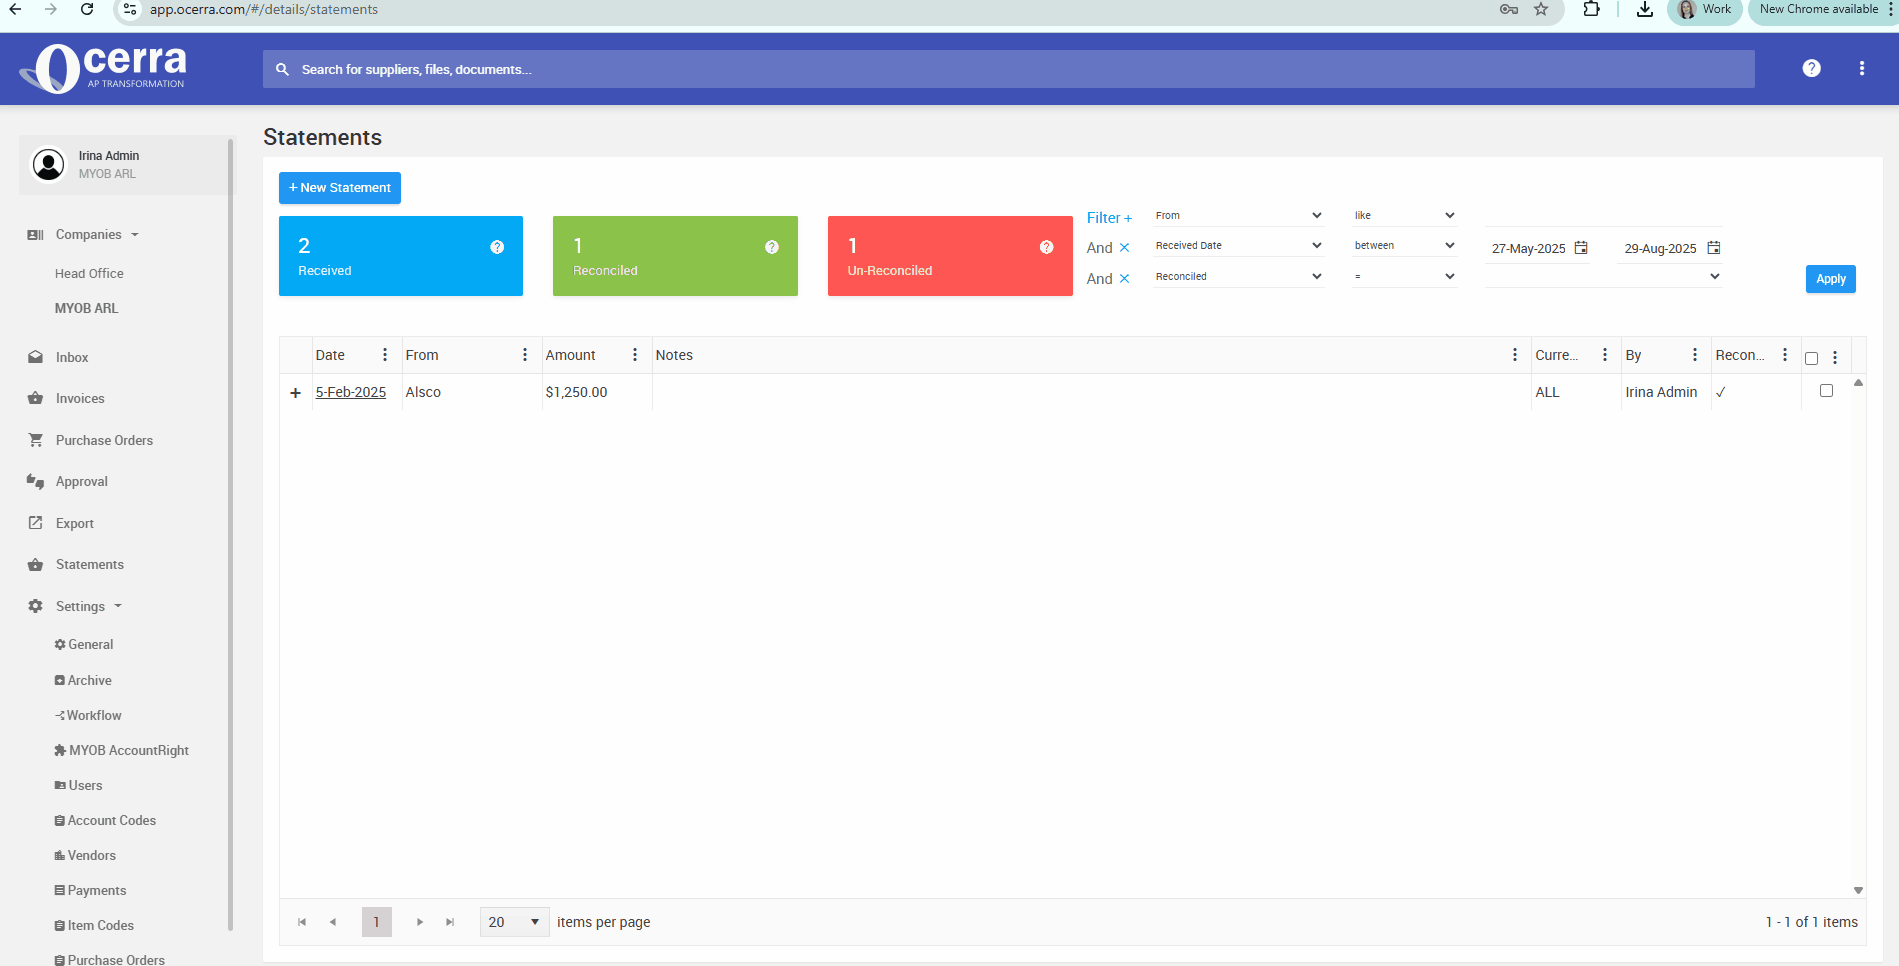Open the grid three-dot menu beside header checkbox
Viewport: 1899px width, 966px height.
pos(1835,358)
